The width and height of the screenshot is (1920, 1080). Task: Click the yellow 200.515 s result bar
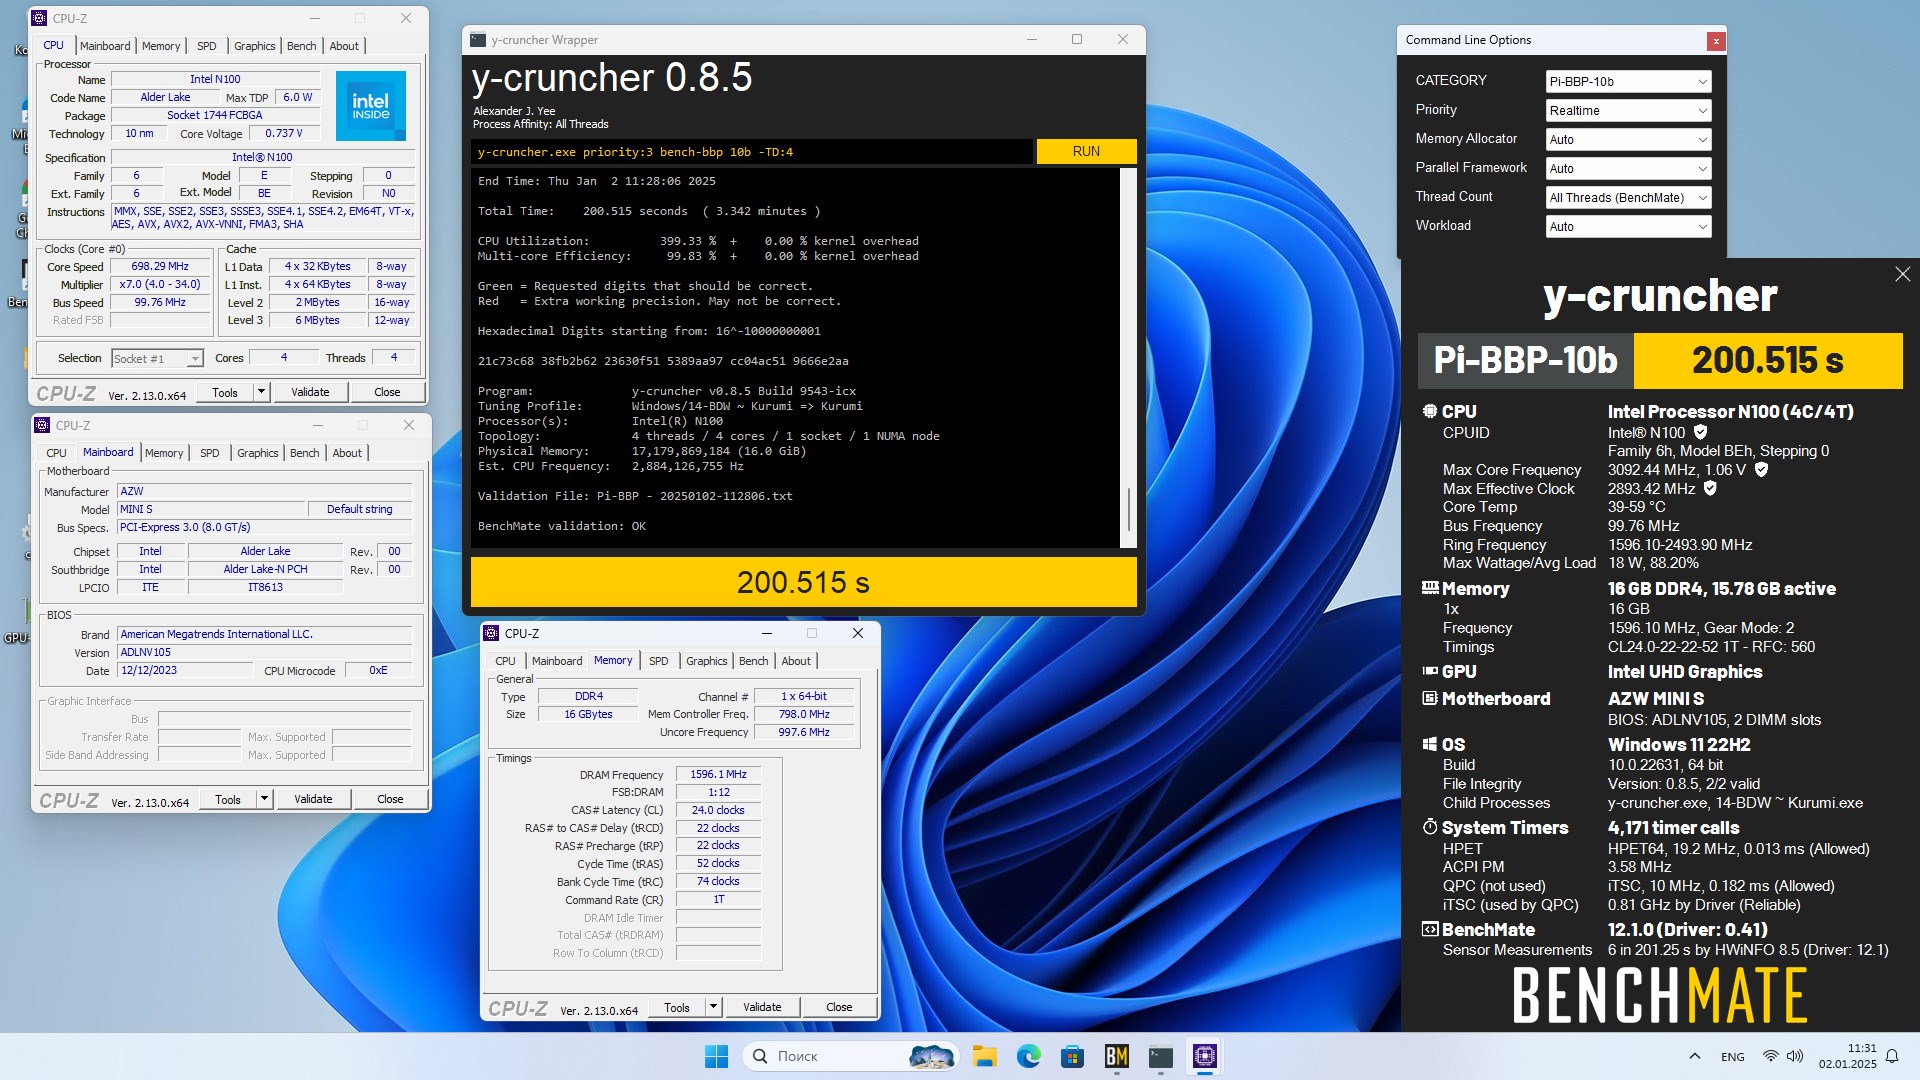803,582
